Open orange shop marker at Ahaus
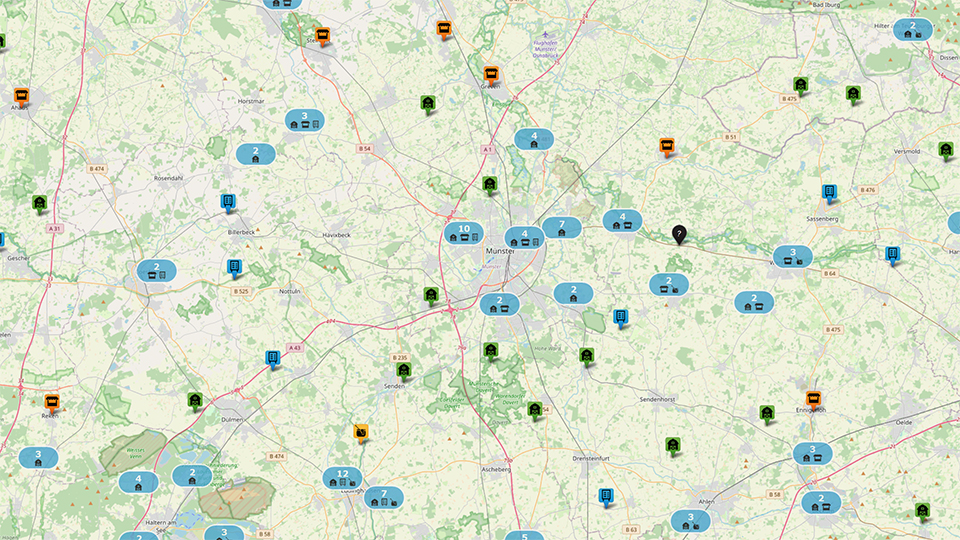 coord(21,97)
